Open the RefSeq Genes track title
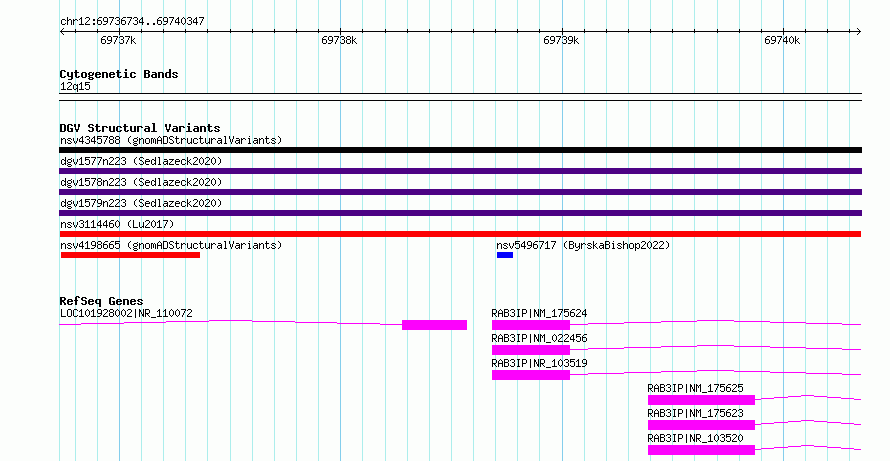The image size is (890, 461). (101, 301)
